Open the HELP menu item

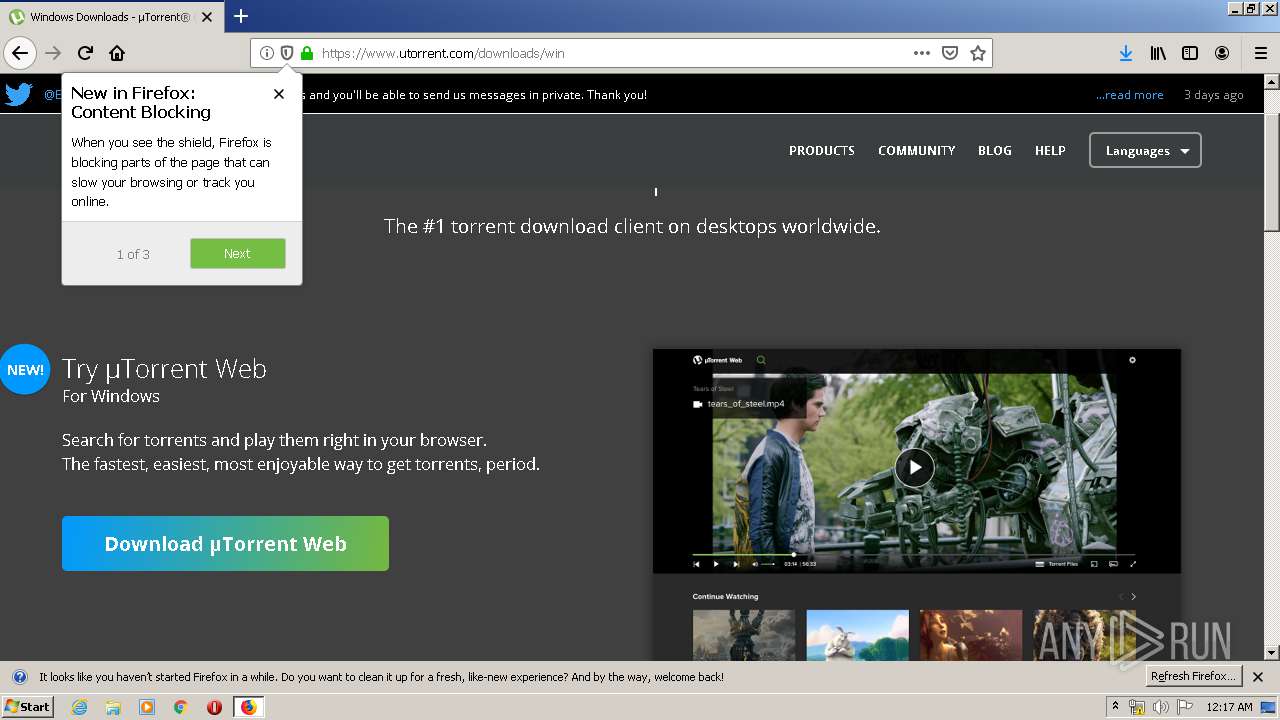click(x=1050, y=151)
